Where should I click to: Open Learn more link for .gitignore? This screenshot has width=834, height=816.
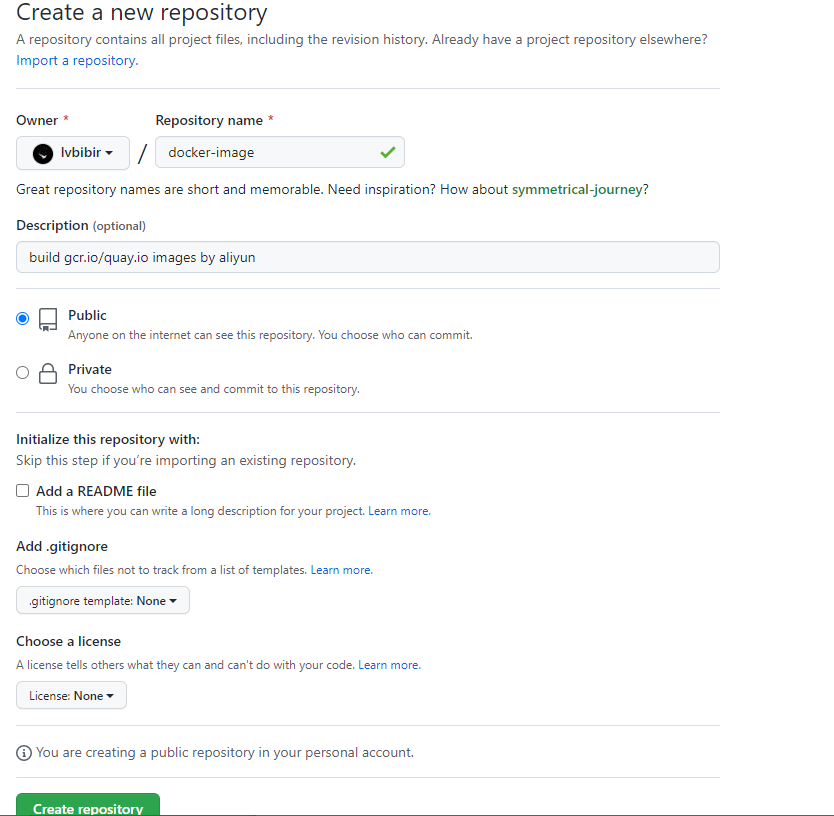341,570
